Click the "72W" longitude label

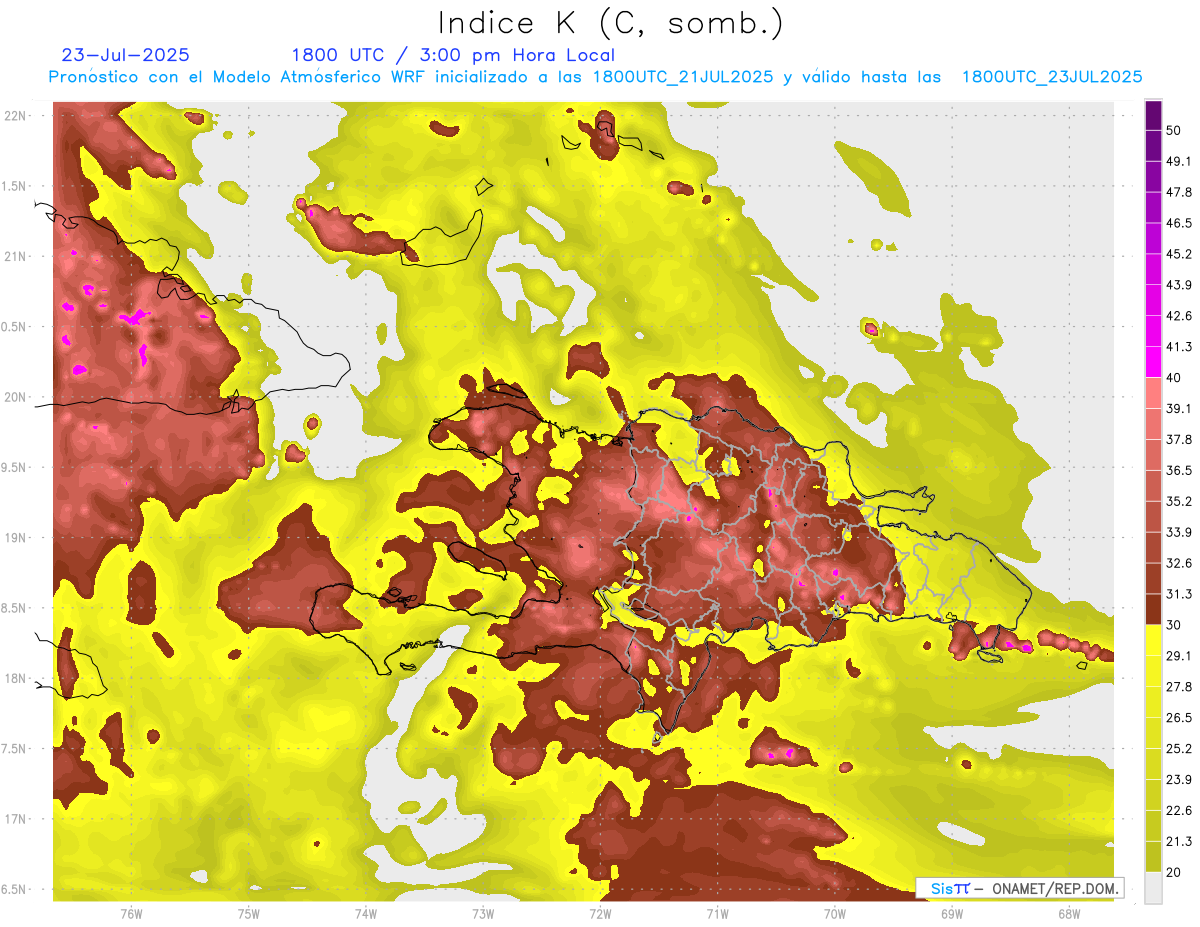coord(600,914)
